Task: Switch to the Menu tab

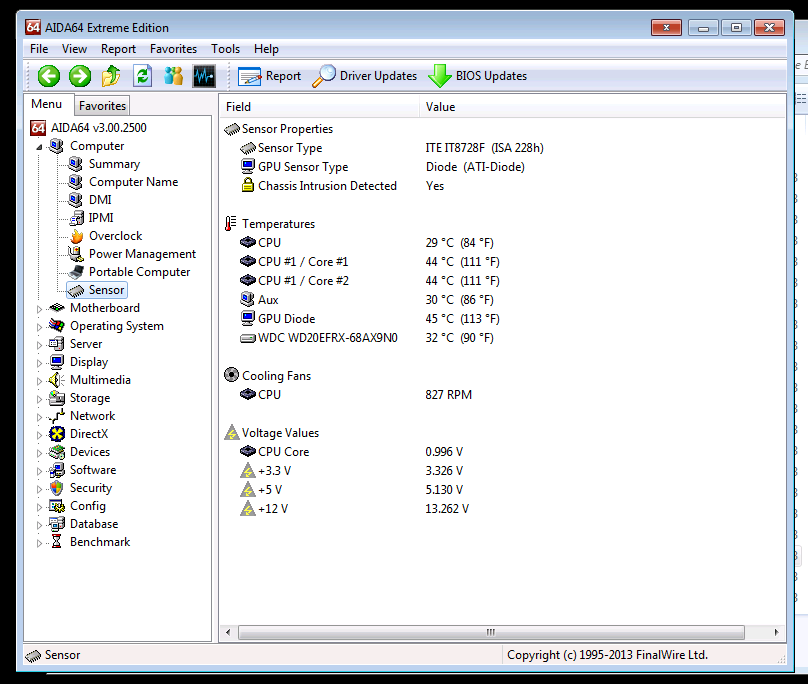Action: point(47,104)
